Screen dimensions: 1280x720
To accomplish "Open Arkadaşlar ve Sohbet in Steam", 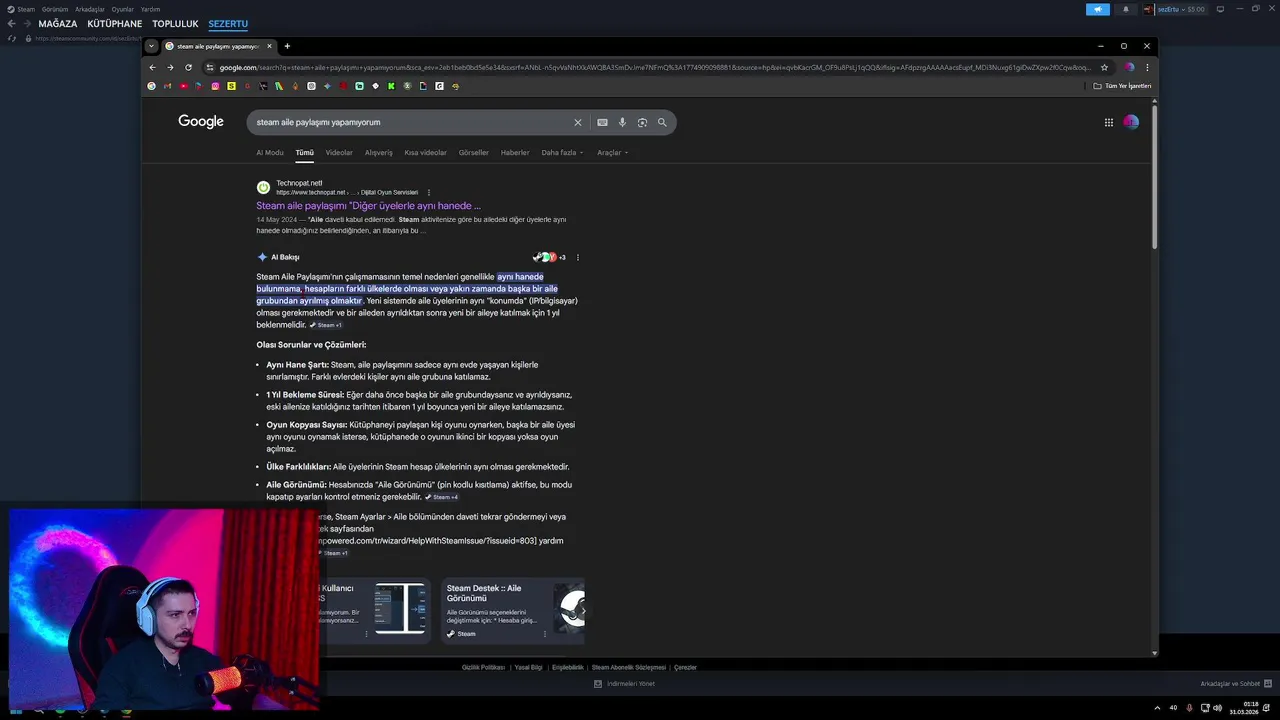I will [1236, 684].
